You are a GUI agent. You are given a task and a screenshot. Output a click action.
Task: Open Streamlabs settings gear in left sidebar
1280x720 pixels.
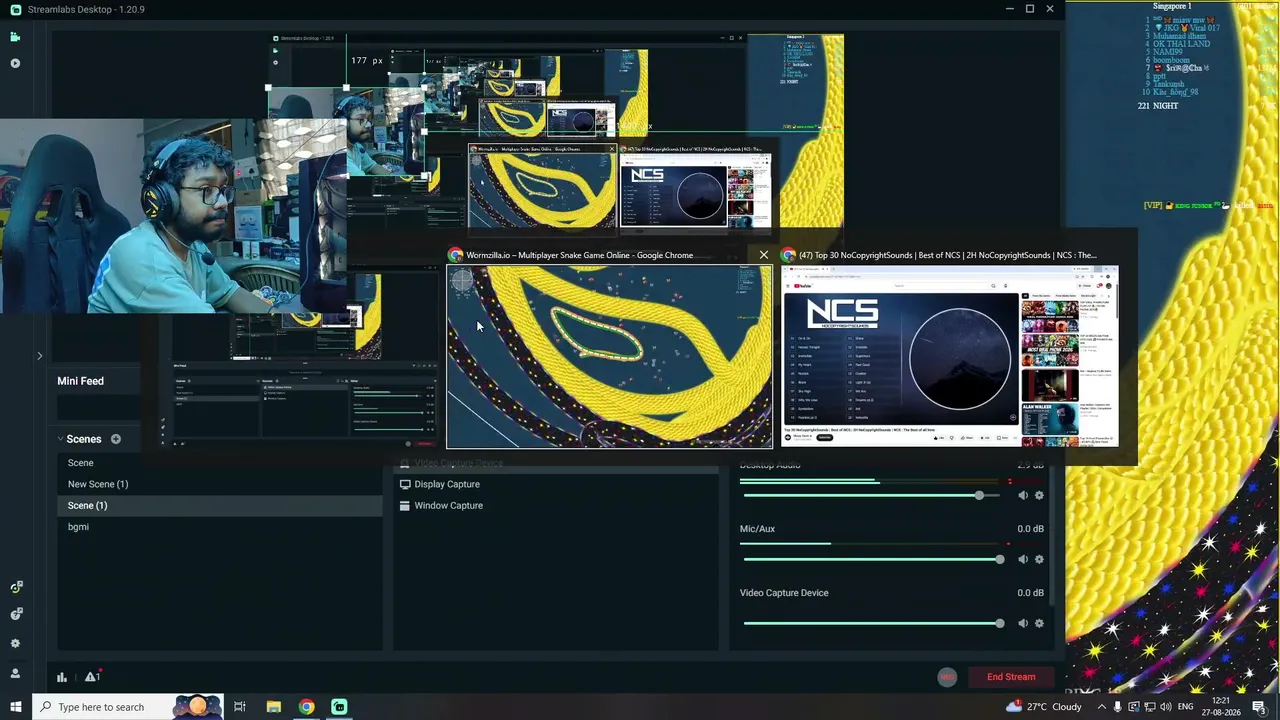pos(15,643)
